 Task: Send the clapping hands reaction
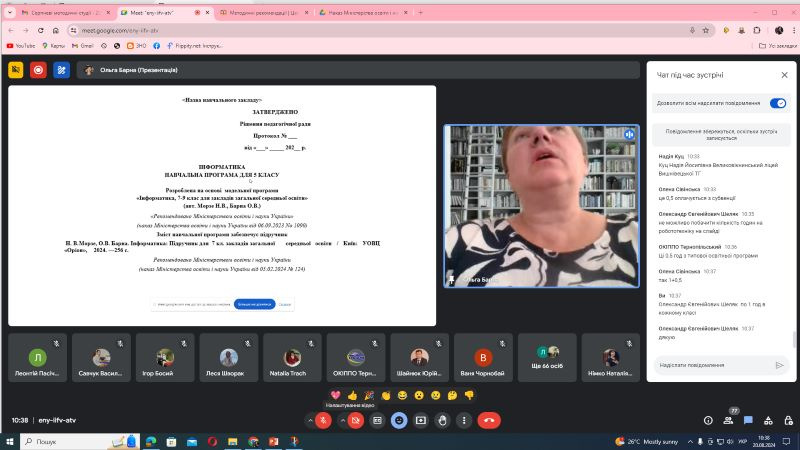[x=386, y=395]
